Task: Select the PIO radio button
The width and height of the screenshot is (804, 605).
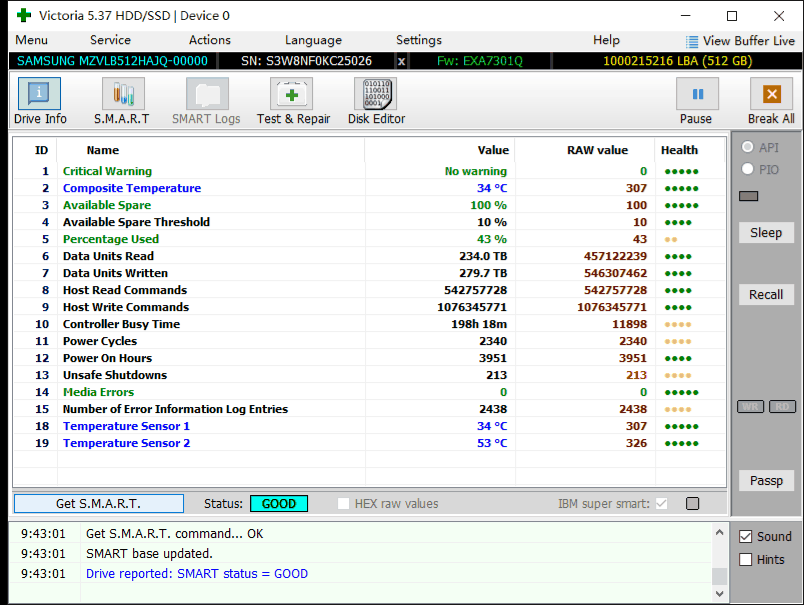Action: pos(748,169)
